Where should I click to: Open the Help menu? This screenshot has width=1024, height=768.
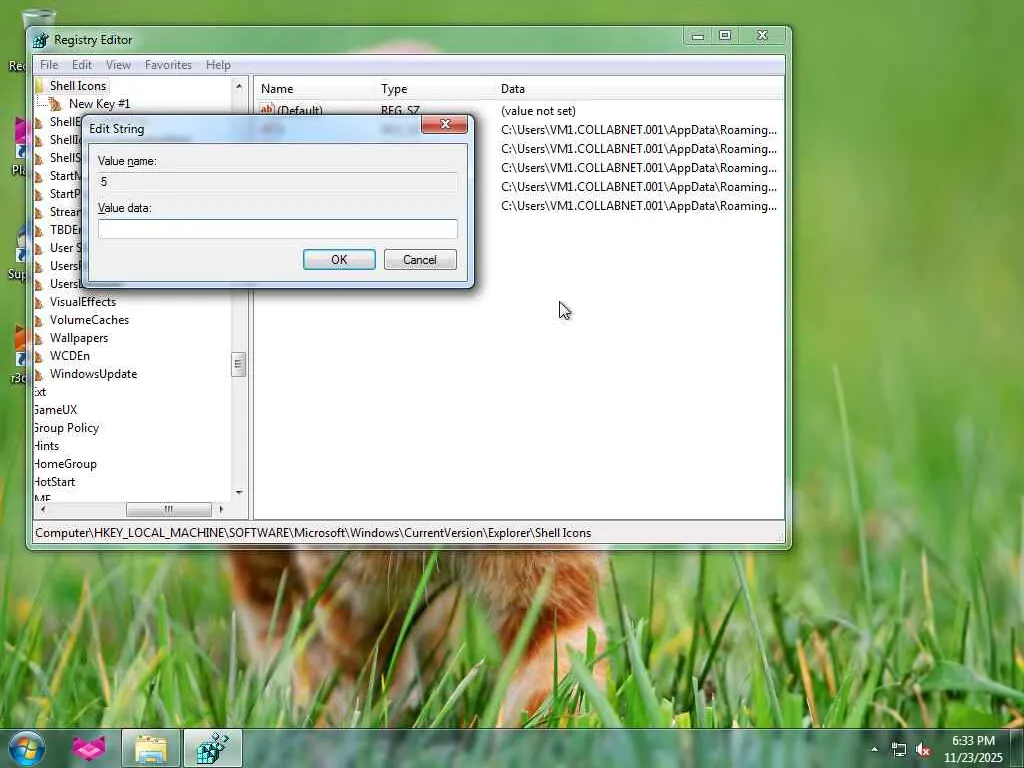(218, 65)
